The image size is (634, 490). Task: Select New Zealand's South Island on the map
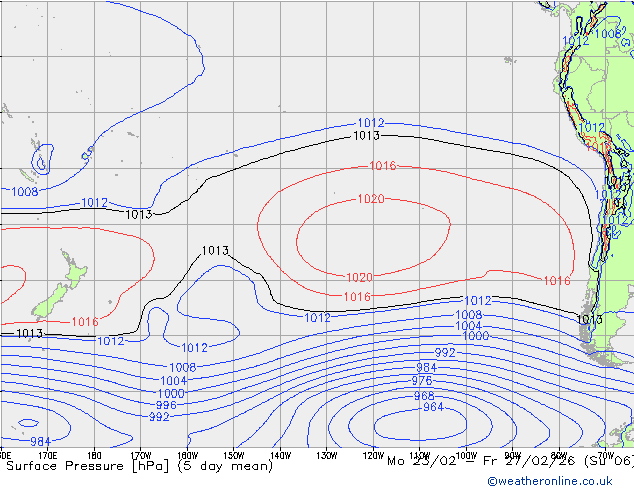coord(51,301)
